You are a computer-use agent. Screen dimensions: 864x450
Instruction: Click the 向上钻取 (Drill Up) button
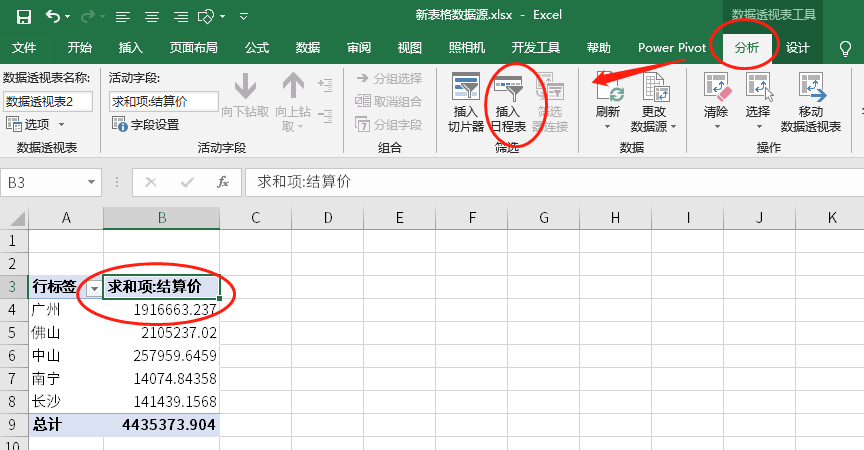click(x=293, y=102)
